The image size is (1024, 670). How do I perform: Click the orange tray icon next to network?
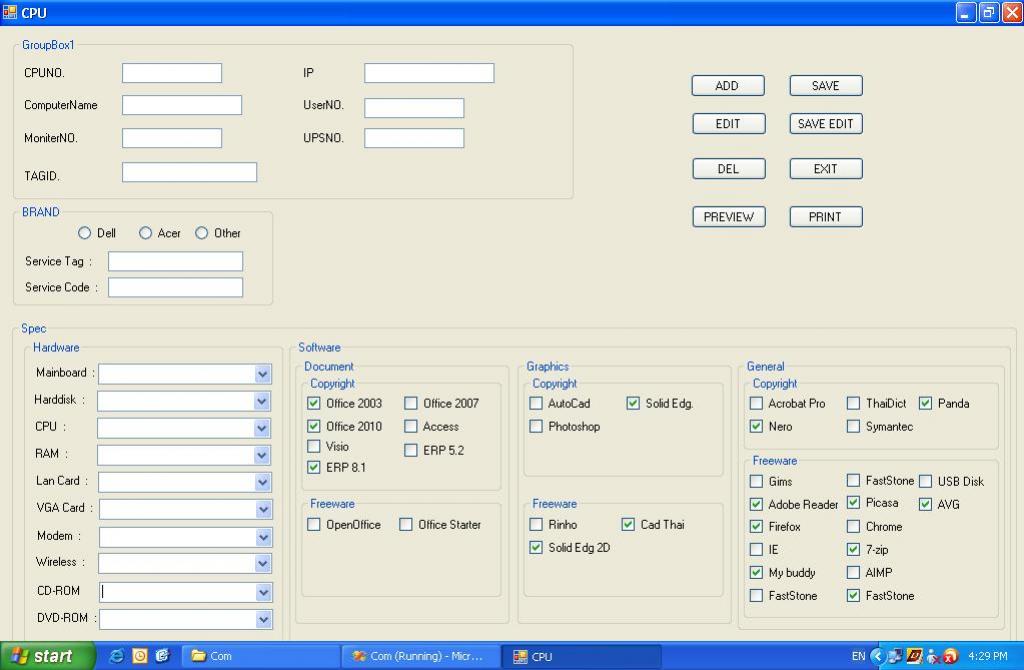pyautogui.click(x=914, y=656)
